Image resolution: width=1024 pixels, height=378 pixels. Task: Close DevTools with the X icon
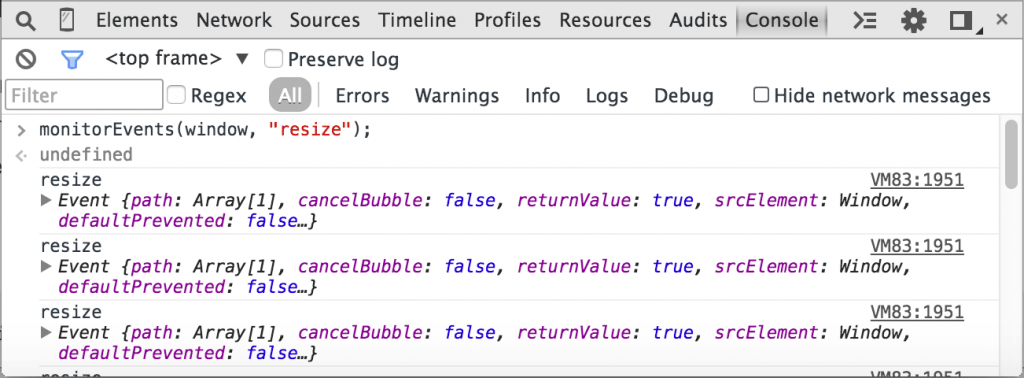(1002, 20)
